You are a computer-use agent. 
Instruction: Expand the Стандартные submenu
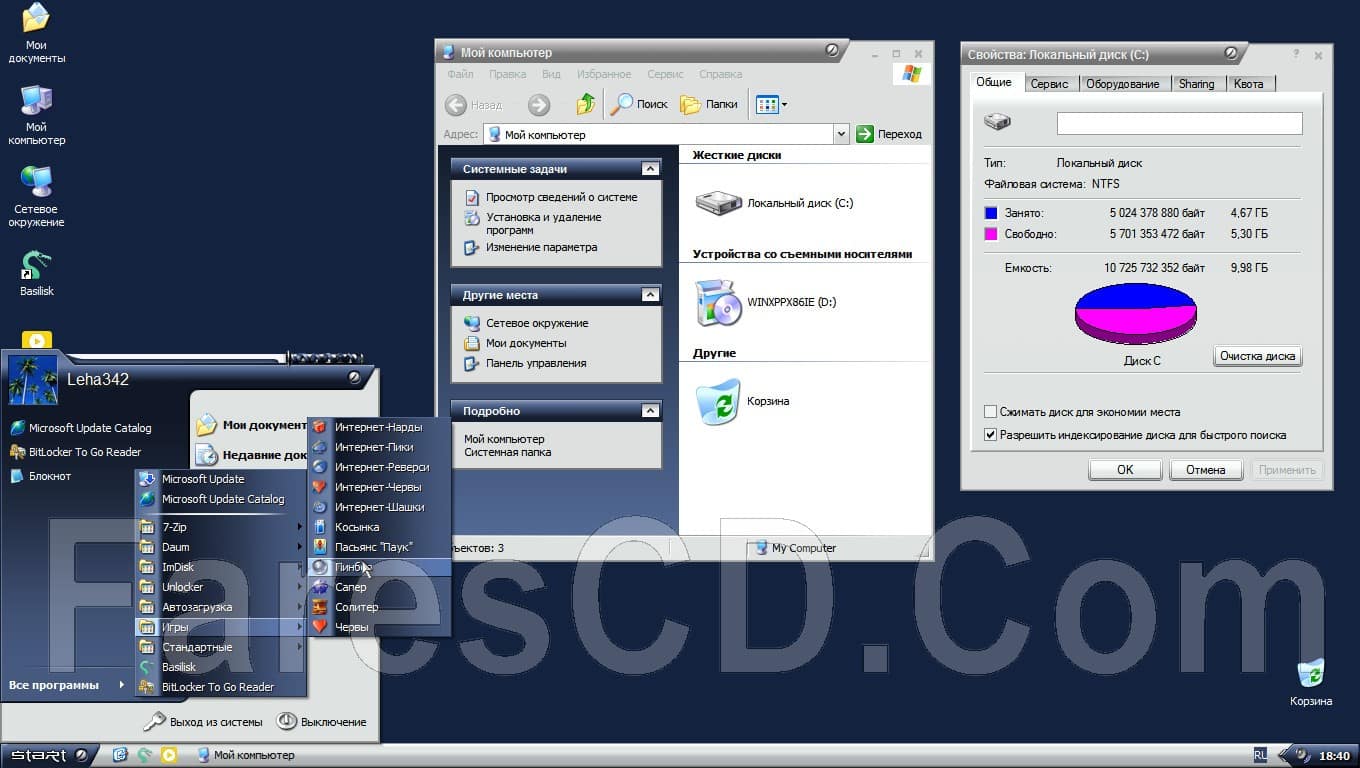[x=220, y=647]
